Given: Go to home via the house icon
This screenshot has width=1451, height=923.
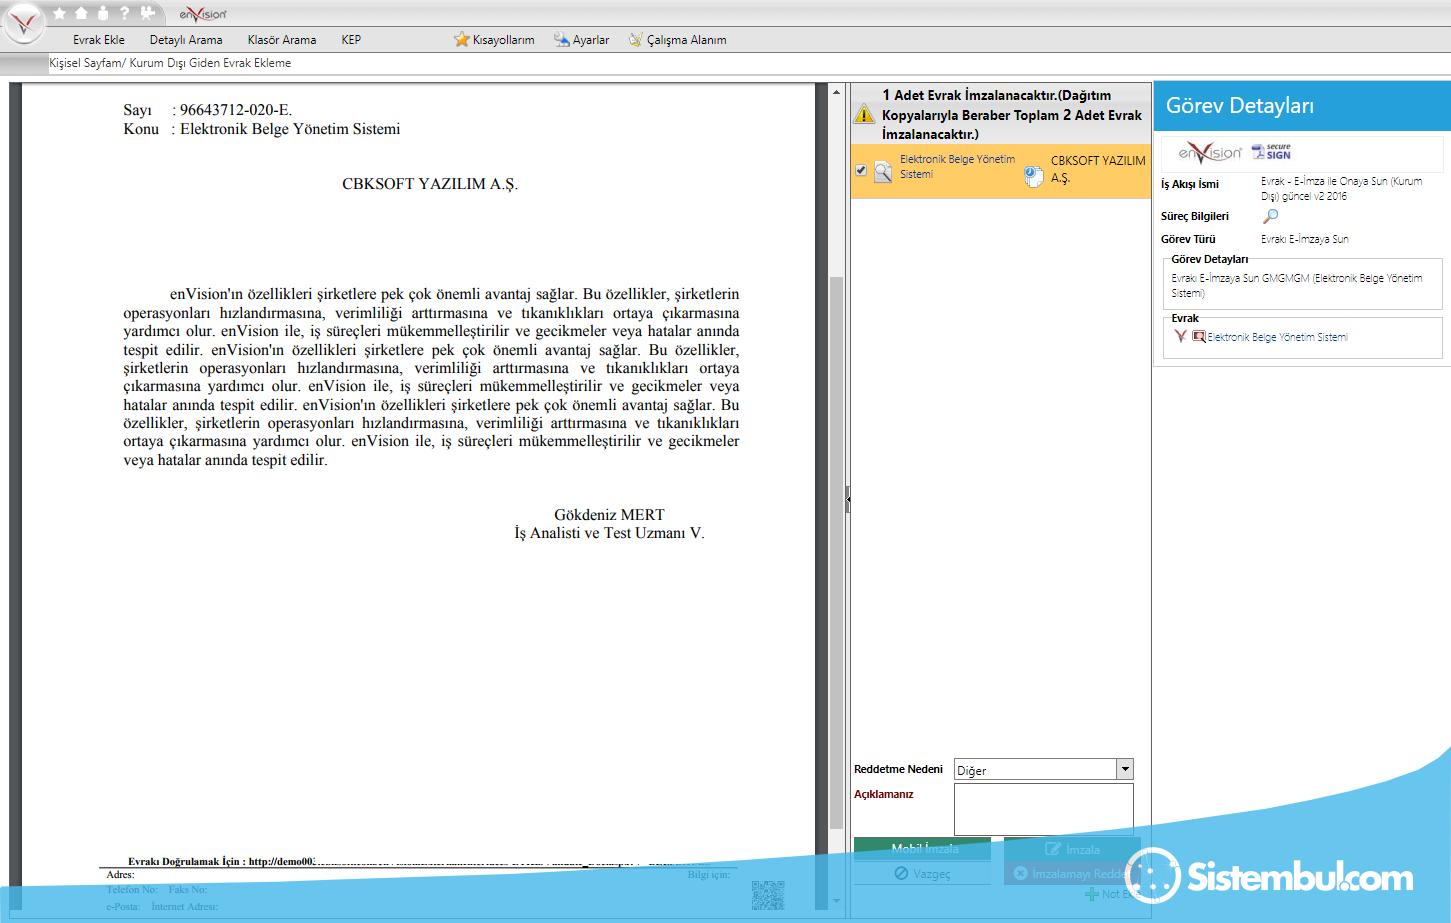Looking at the screenshot, I should (81, 13).
